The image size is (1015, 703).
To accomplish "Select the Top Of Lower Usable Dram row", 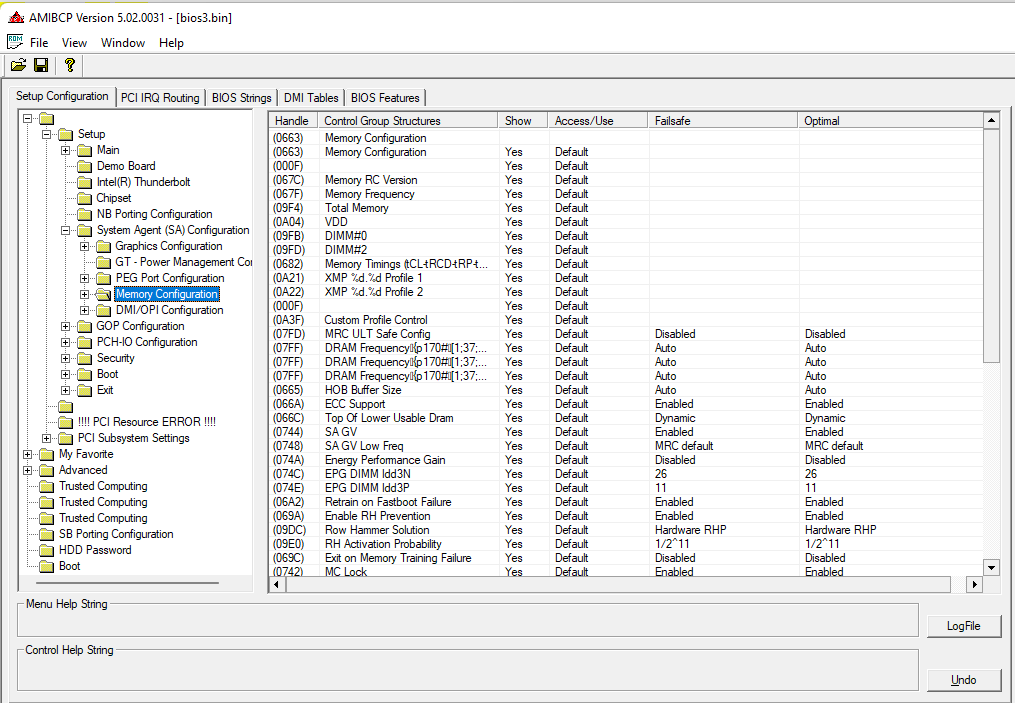I will coord(625,418).
